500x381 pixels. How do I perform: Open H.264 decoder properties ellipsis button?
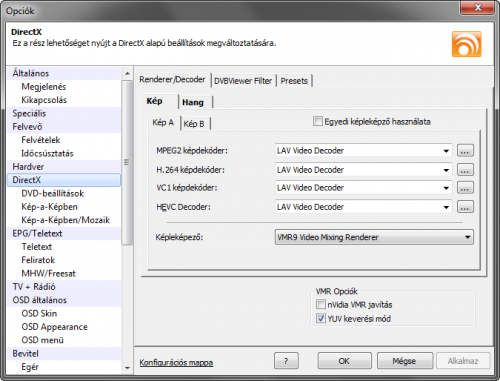[465, 170]
